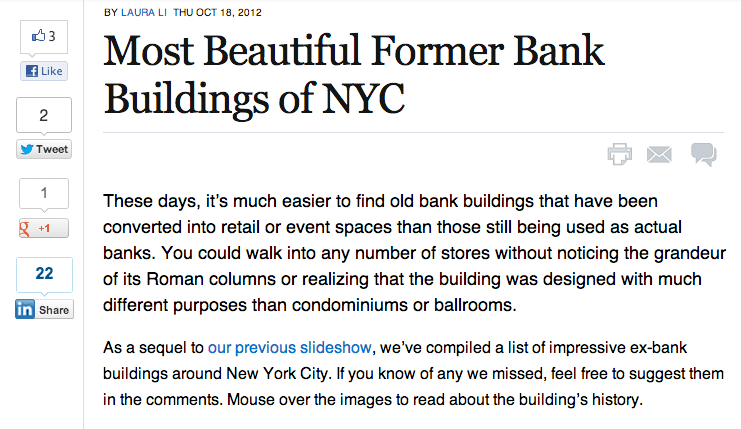The width and height of the screenshot is (741, 429).
Task: Click the print article icon
Action: coord(620,154)
